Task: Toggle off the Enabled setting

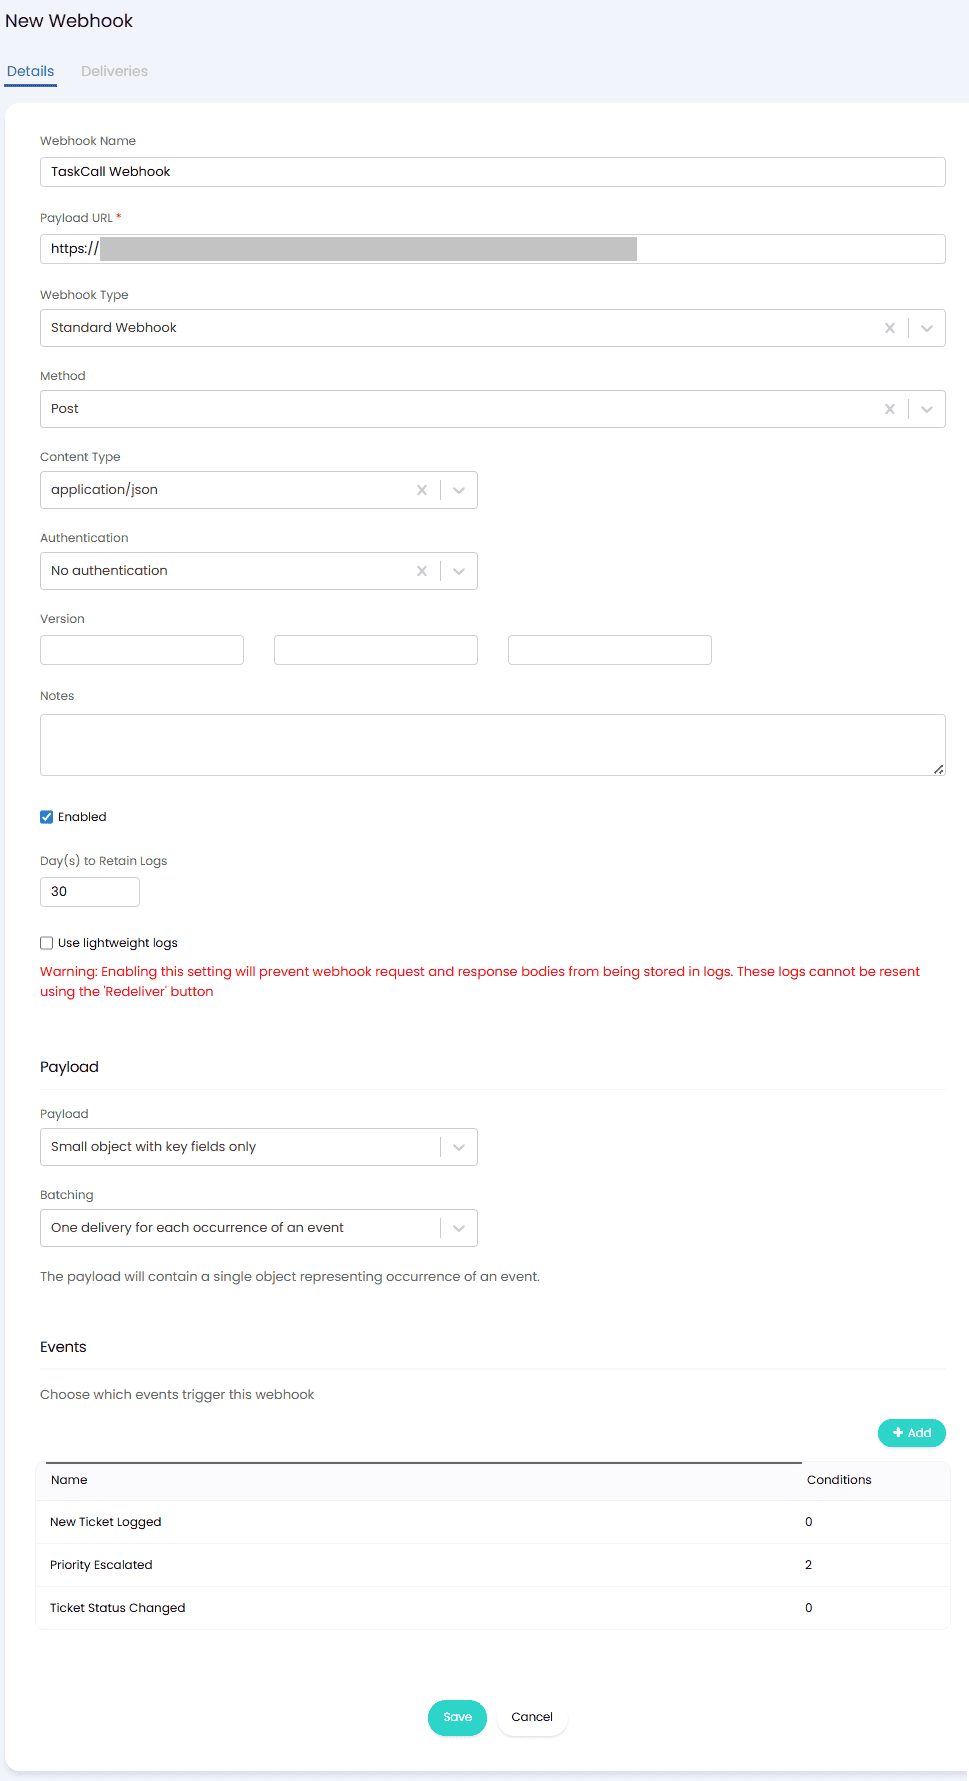Action: click(x=46, y=816)
